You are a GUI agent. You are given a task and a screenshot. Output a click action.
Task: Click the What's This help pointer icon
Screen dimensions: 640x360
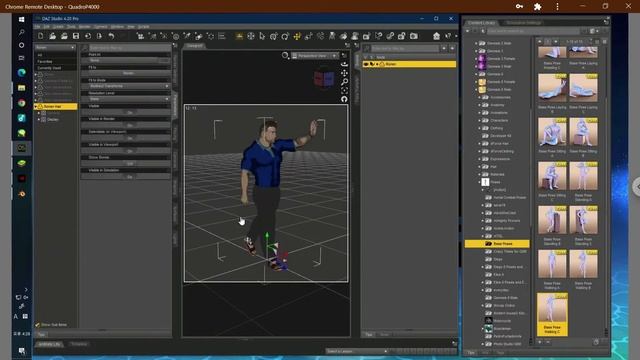pos(448,36)
